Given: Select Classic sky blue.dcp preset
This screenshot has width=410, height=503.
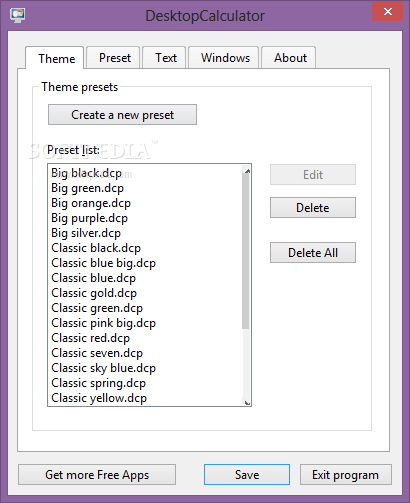Looking at the screenshot, I should coord(146,368).
